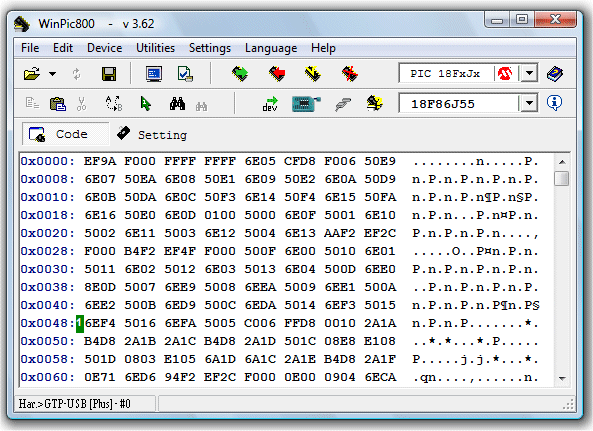Image resolution: width=593 pixels, height=431 pixels.
Task: Click the Microchip logo beside PIC 18FxJx
Action: pos(505,74)
